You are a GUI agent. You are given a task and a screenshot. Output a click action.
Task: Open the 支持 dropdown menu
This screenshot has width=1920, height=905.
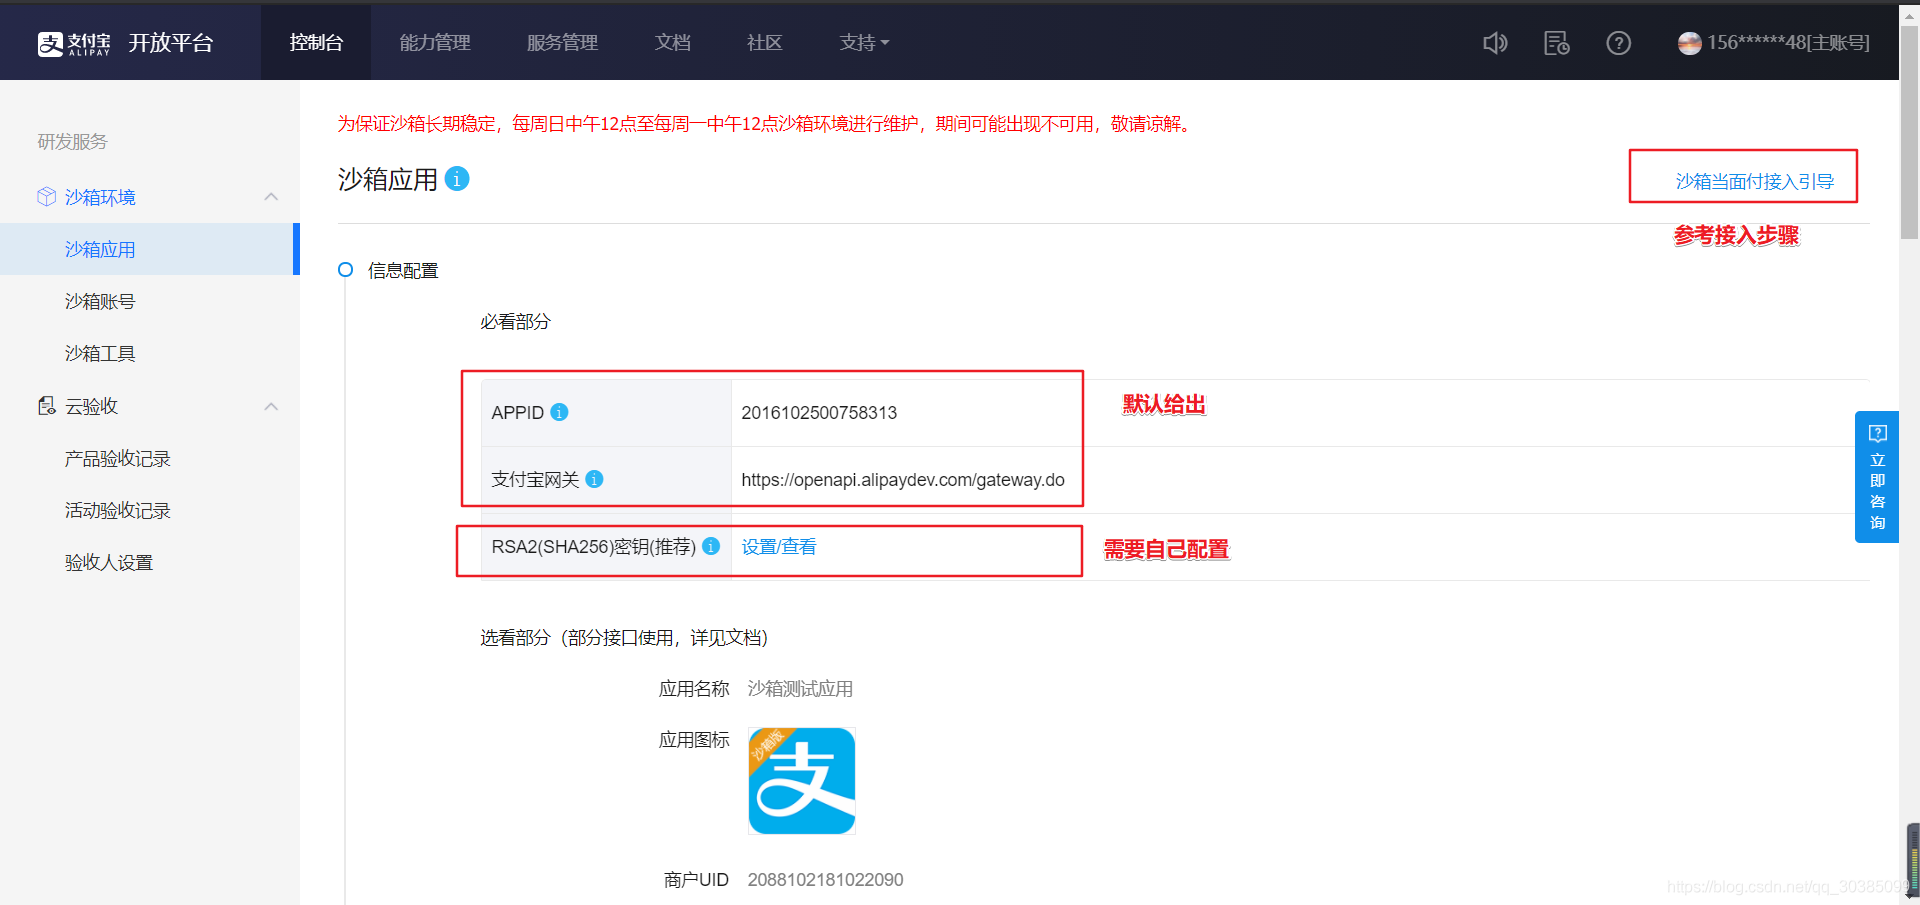tap(863, 43)
